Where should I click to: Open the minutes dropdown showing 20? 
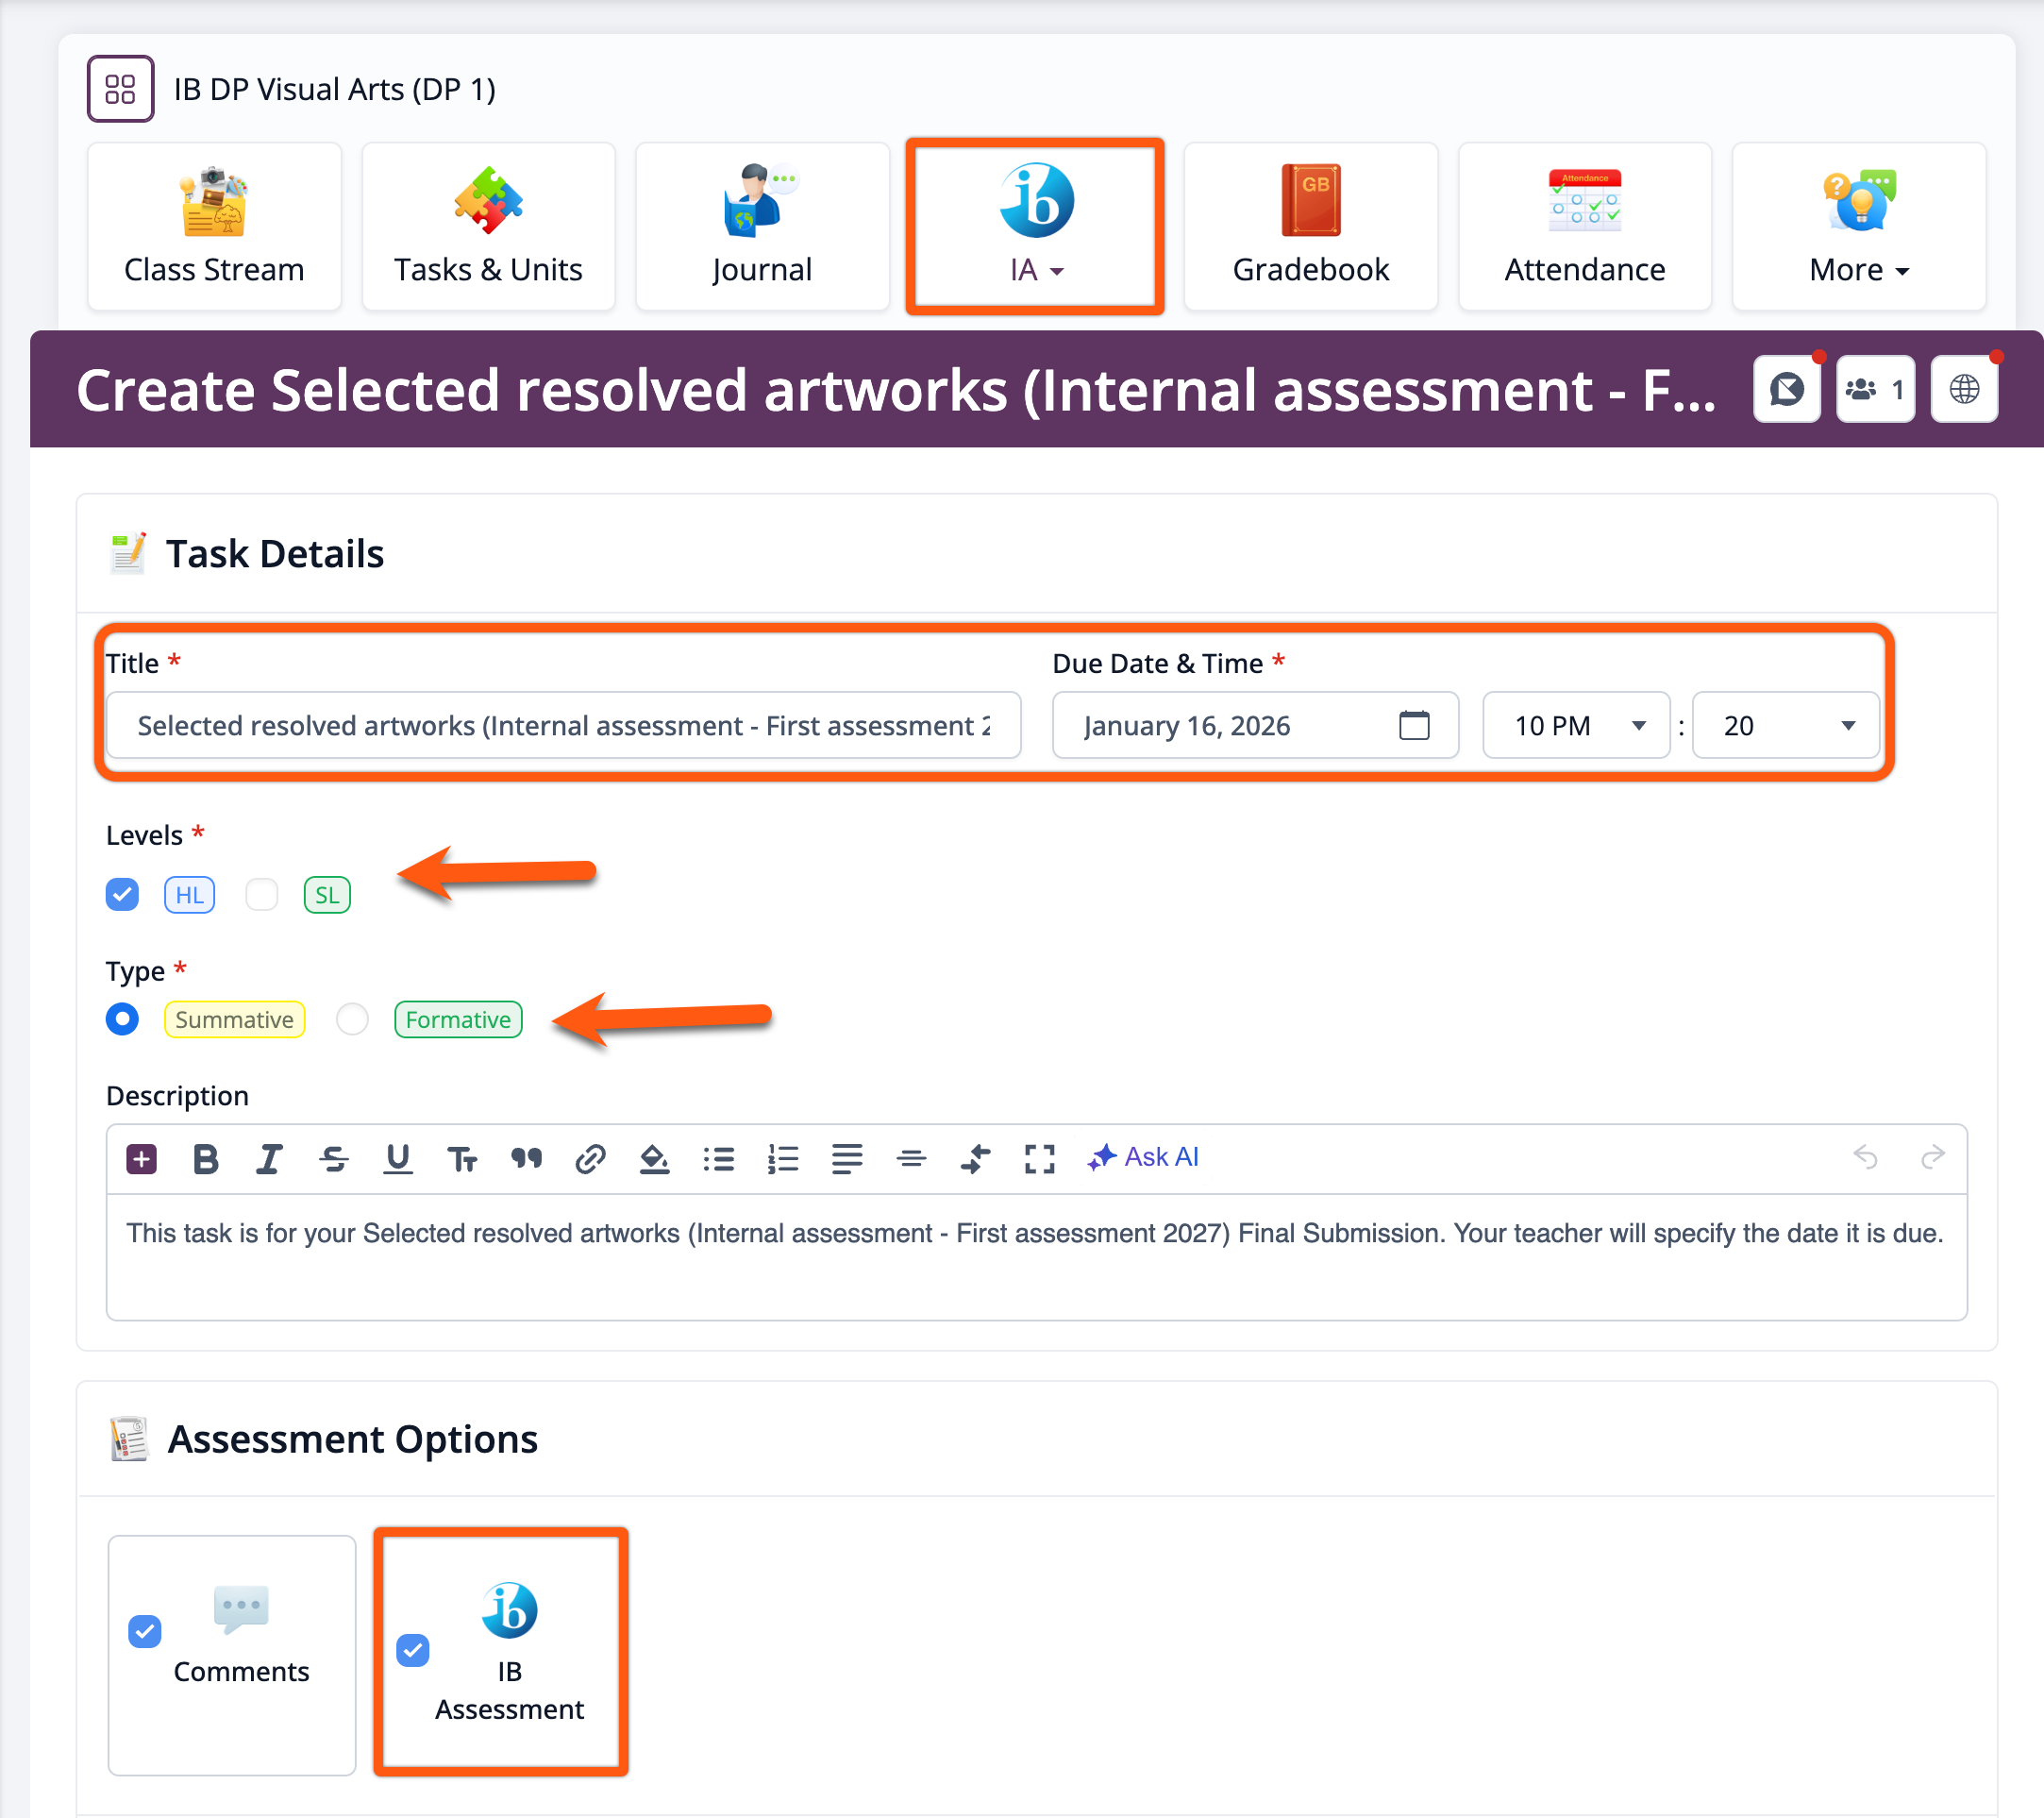point(1785,725)
